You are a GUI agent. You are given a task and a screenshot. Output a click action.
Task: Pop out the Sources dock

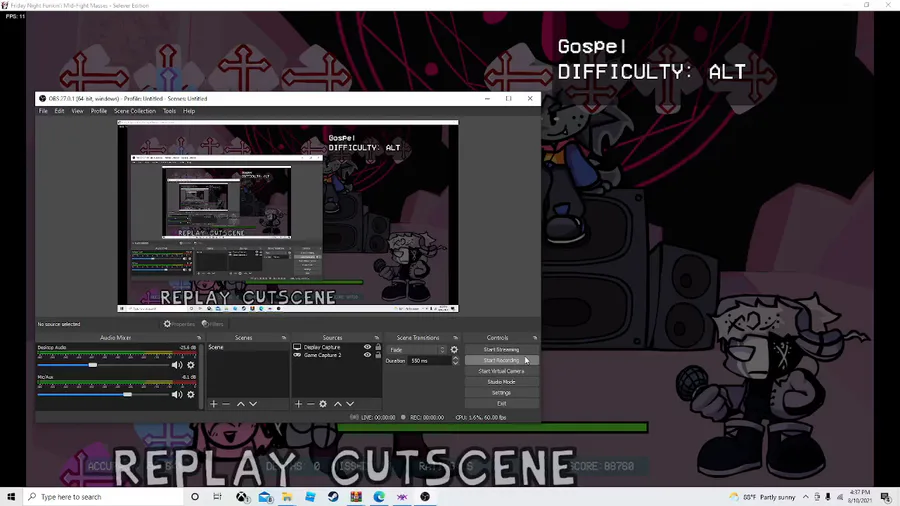377,338
